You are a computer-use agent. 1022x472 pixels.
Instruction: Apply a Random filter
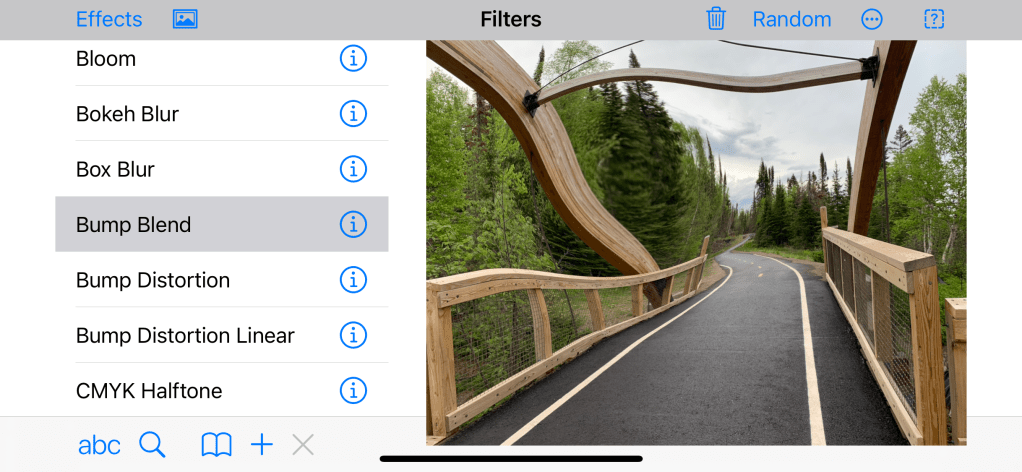(792, 20)
